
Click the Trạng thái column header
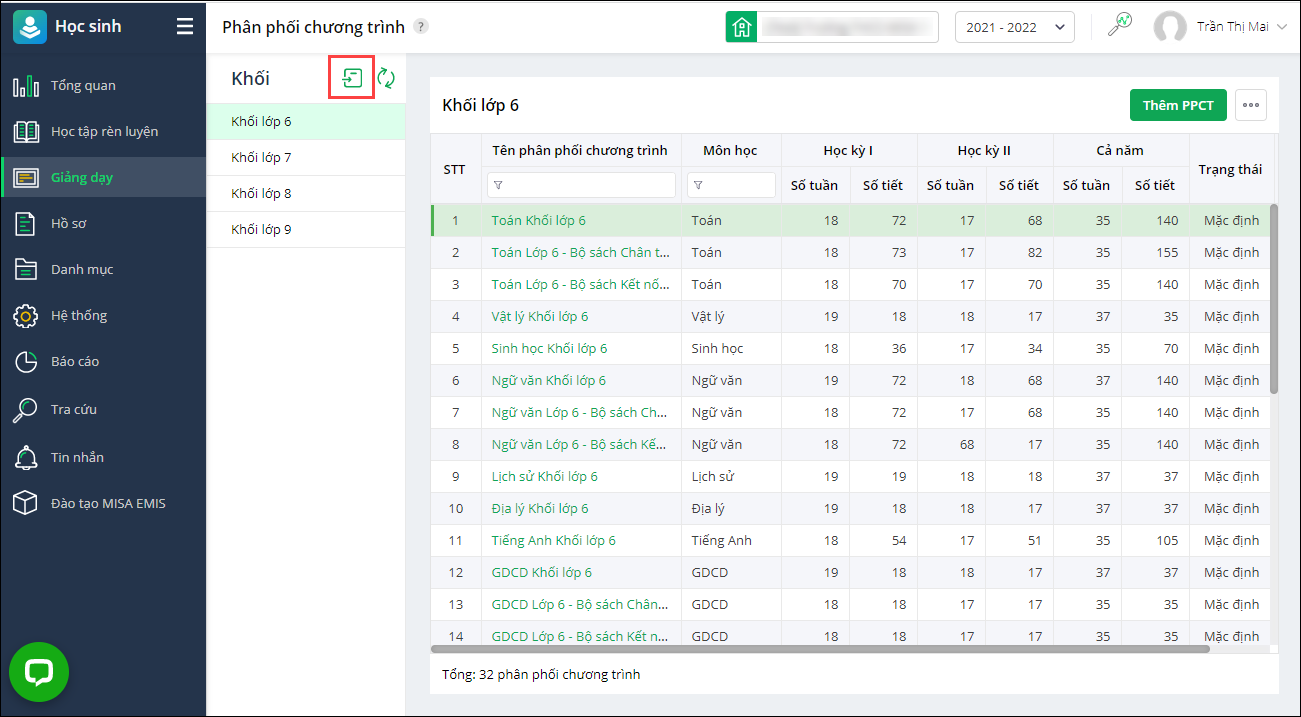(x=1230, y=169)
